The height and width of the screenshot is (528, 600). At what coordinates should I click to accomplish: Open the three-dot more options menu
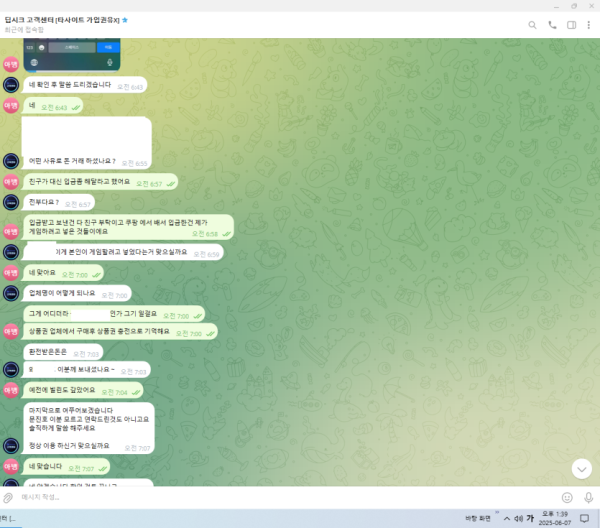click(x=589, y=25)
